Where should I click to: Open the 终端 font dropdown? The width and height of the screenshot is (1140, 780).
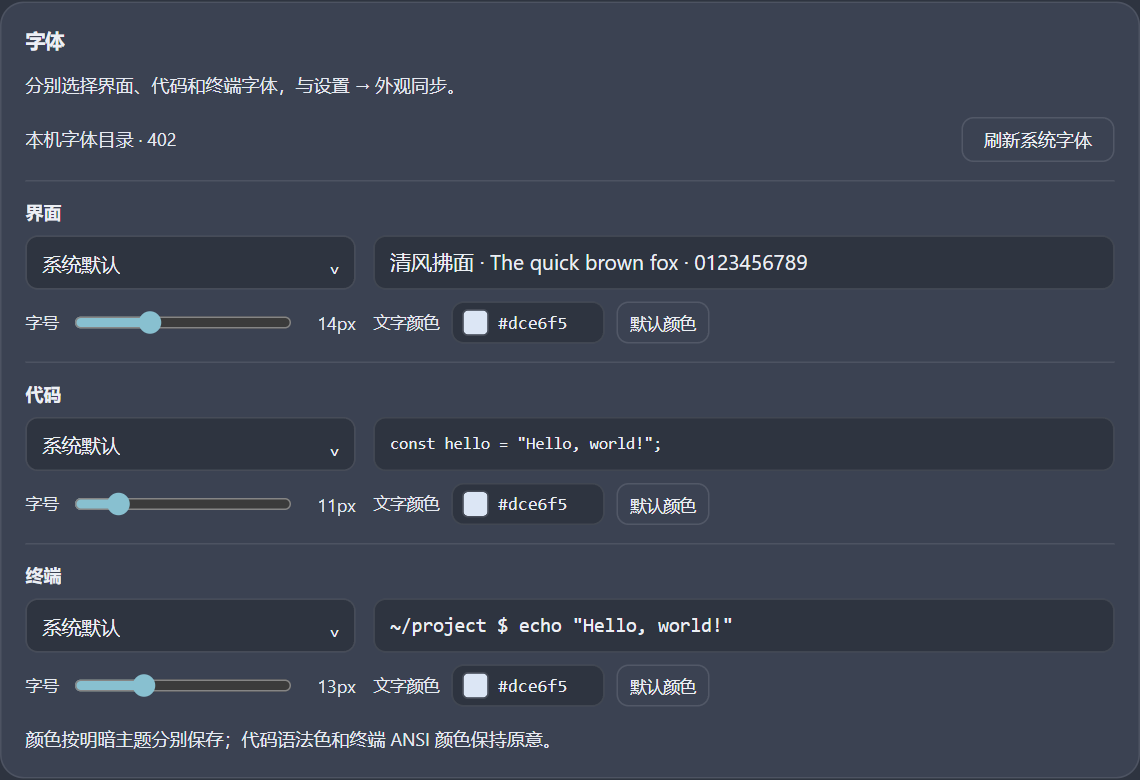[x=190, y=626]
